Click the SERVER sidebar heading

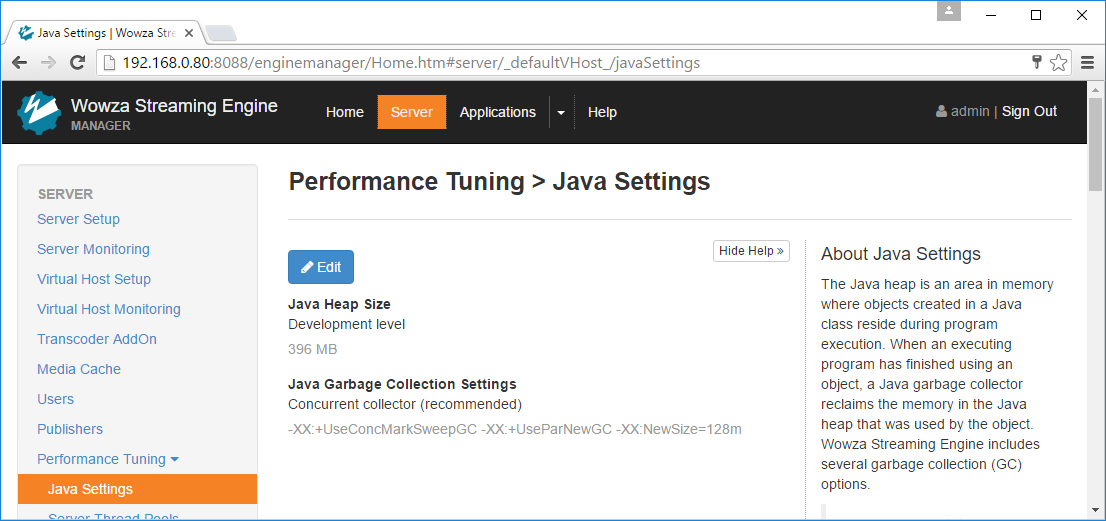pos(65,194)
